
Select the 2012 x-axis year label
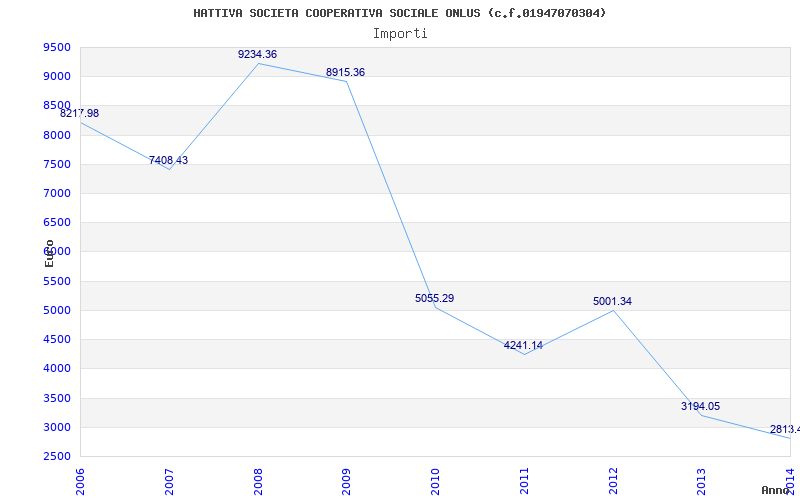pyautogui.click(x=613, y=482)
